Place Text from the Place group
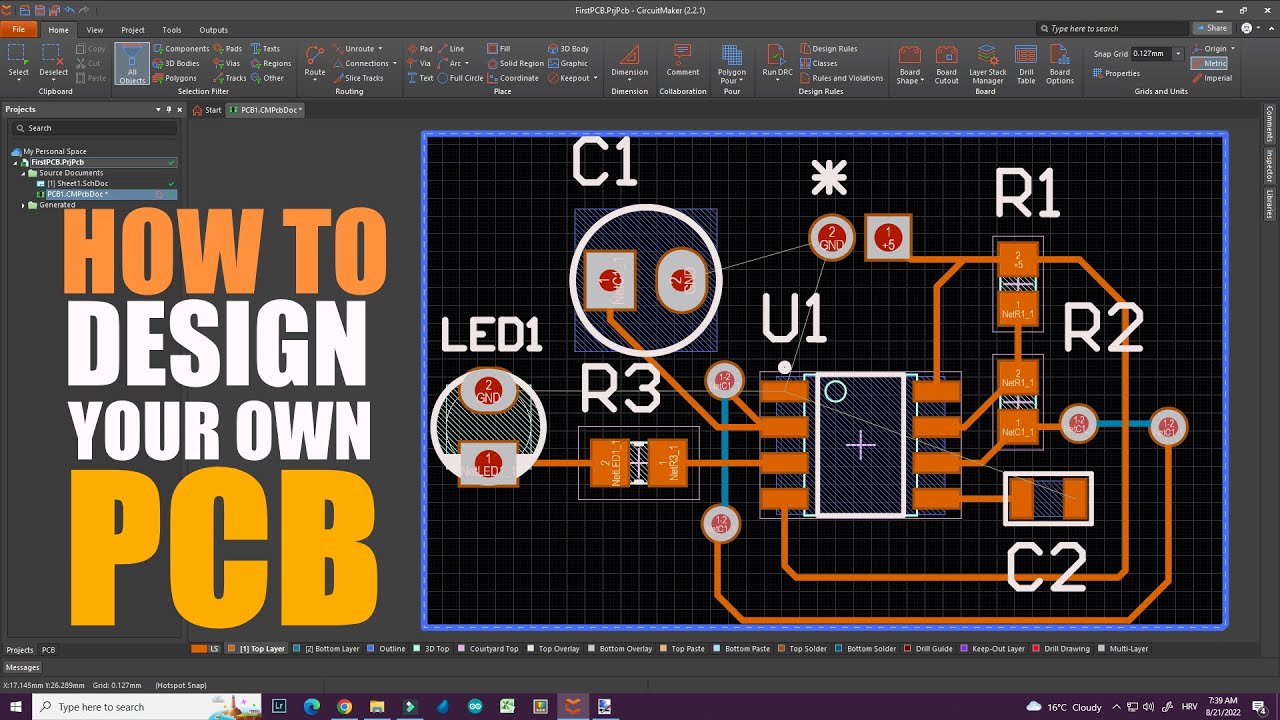 coord(420,78)
